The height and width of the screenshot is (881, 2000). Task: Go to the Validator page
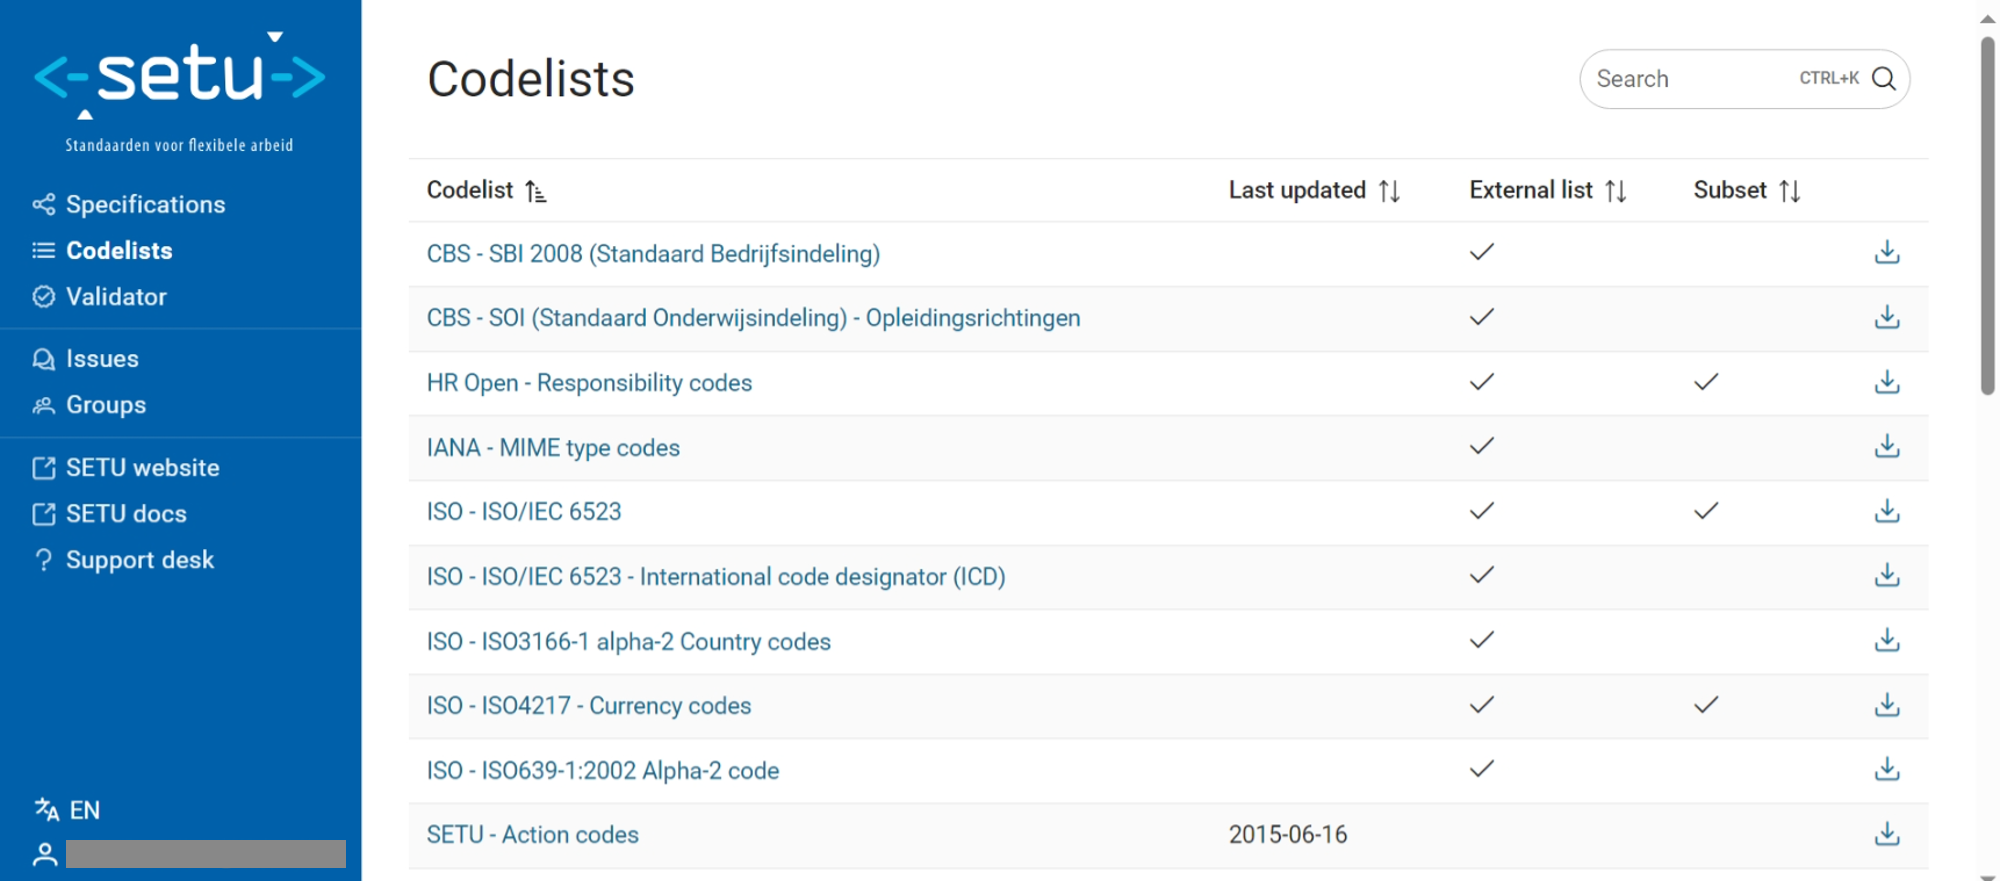99,296
